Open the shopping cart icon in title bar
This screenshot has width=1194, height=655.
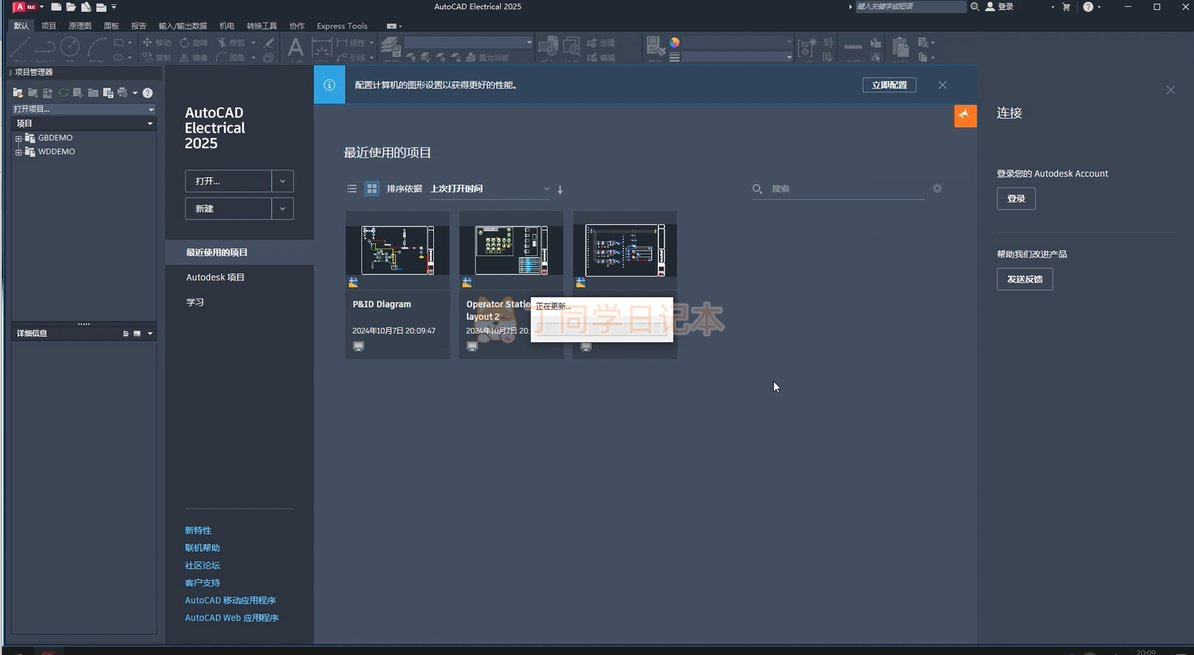[x=1066, y=7]
